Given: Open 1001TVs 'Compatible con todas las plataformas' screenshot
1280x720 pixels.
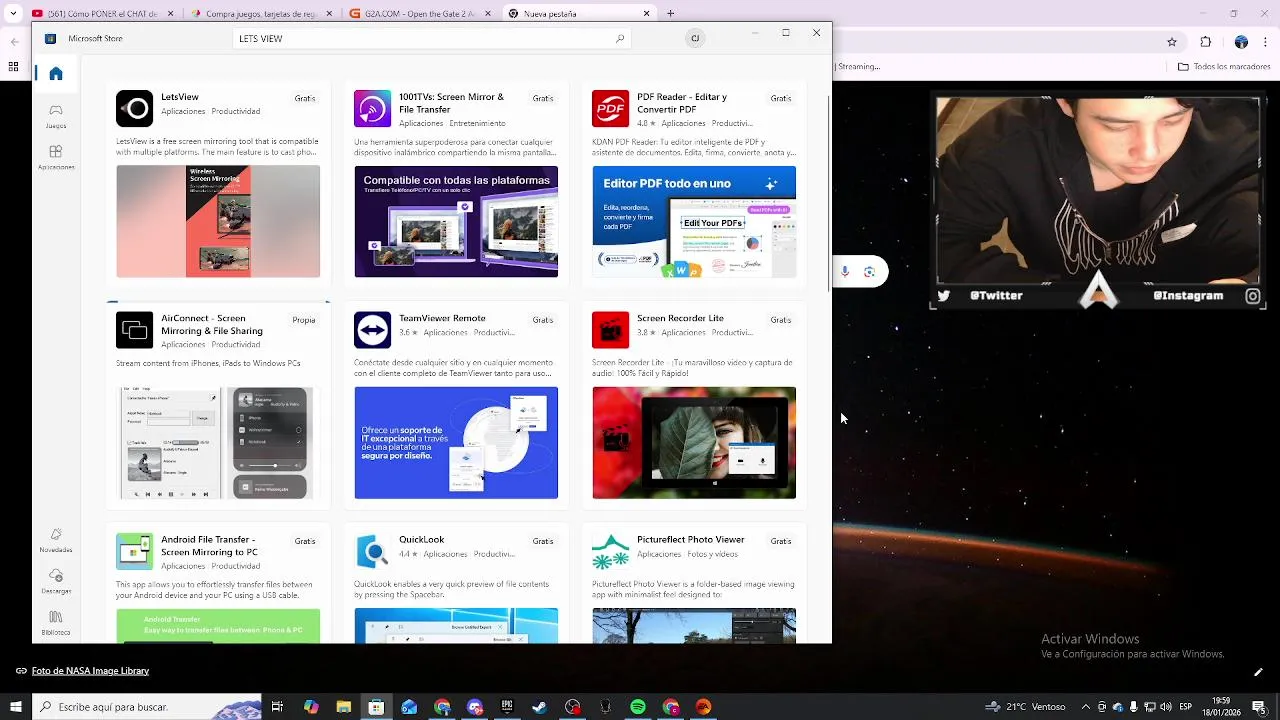Looking at the screenshot, I should [x=456, y=221].
